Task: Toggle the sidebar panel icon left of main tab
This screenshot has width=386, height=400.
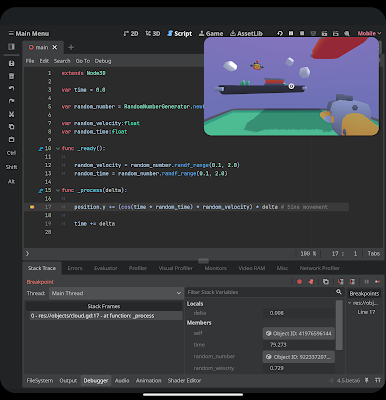Action: click(x=11, y=47)
